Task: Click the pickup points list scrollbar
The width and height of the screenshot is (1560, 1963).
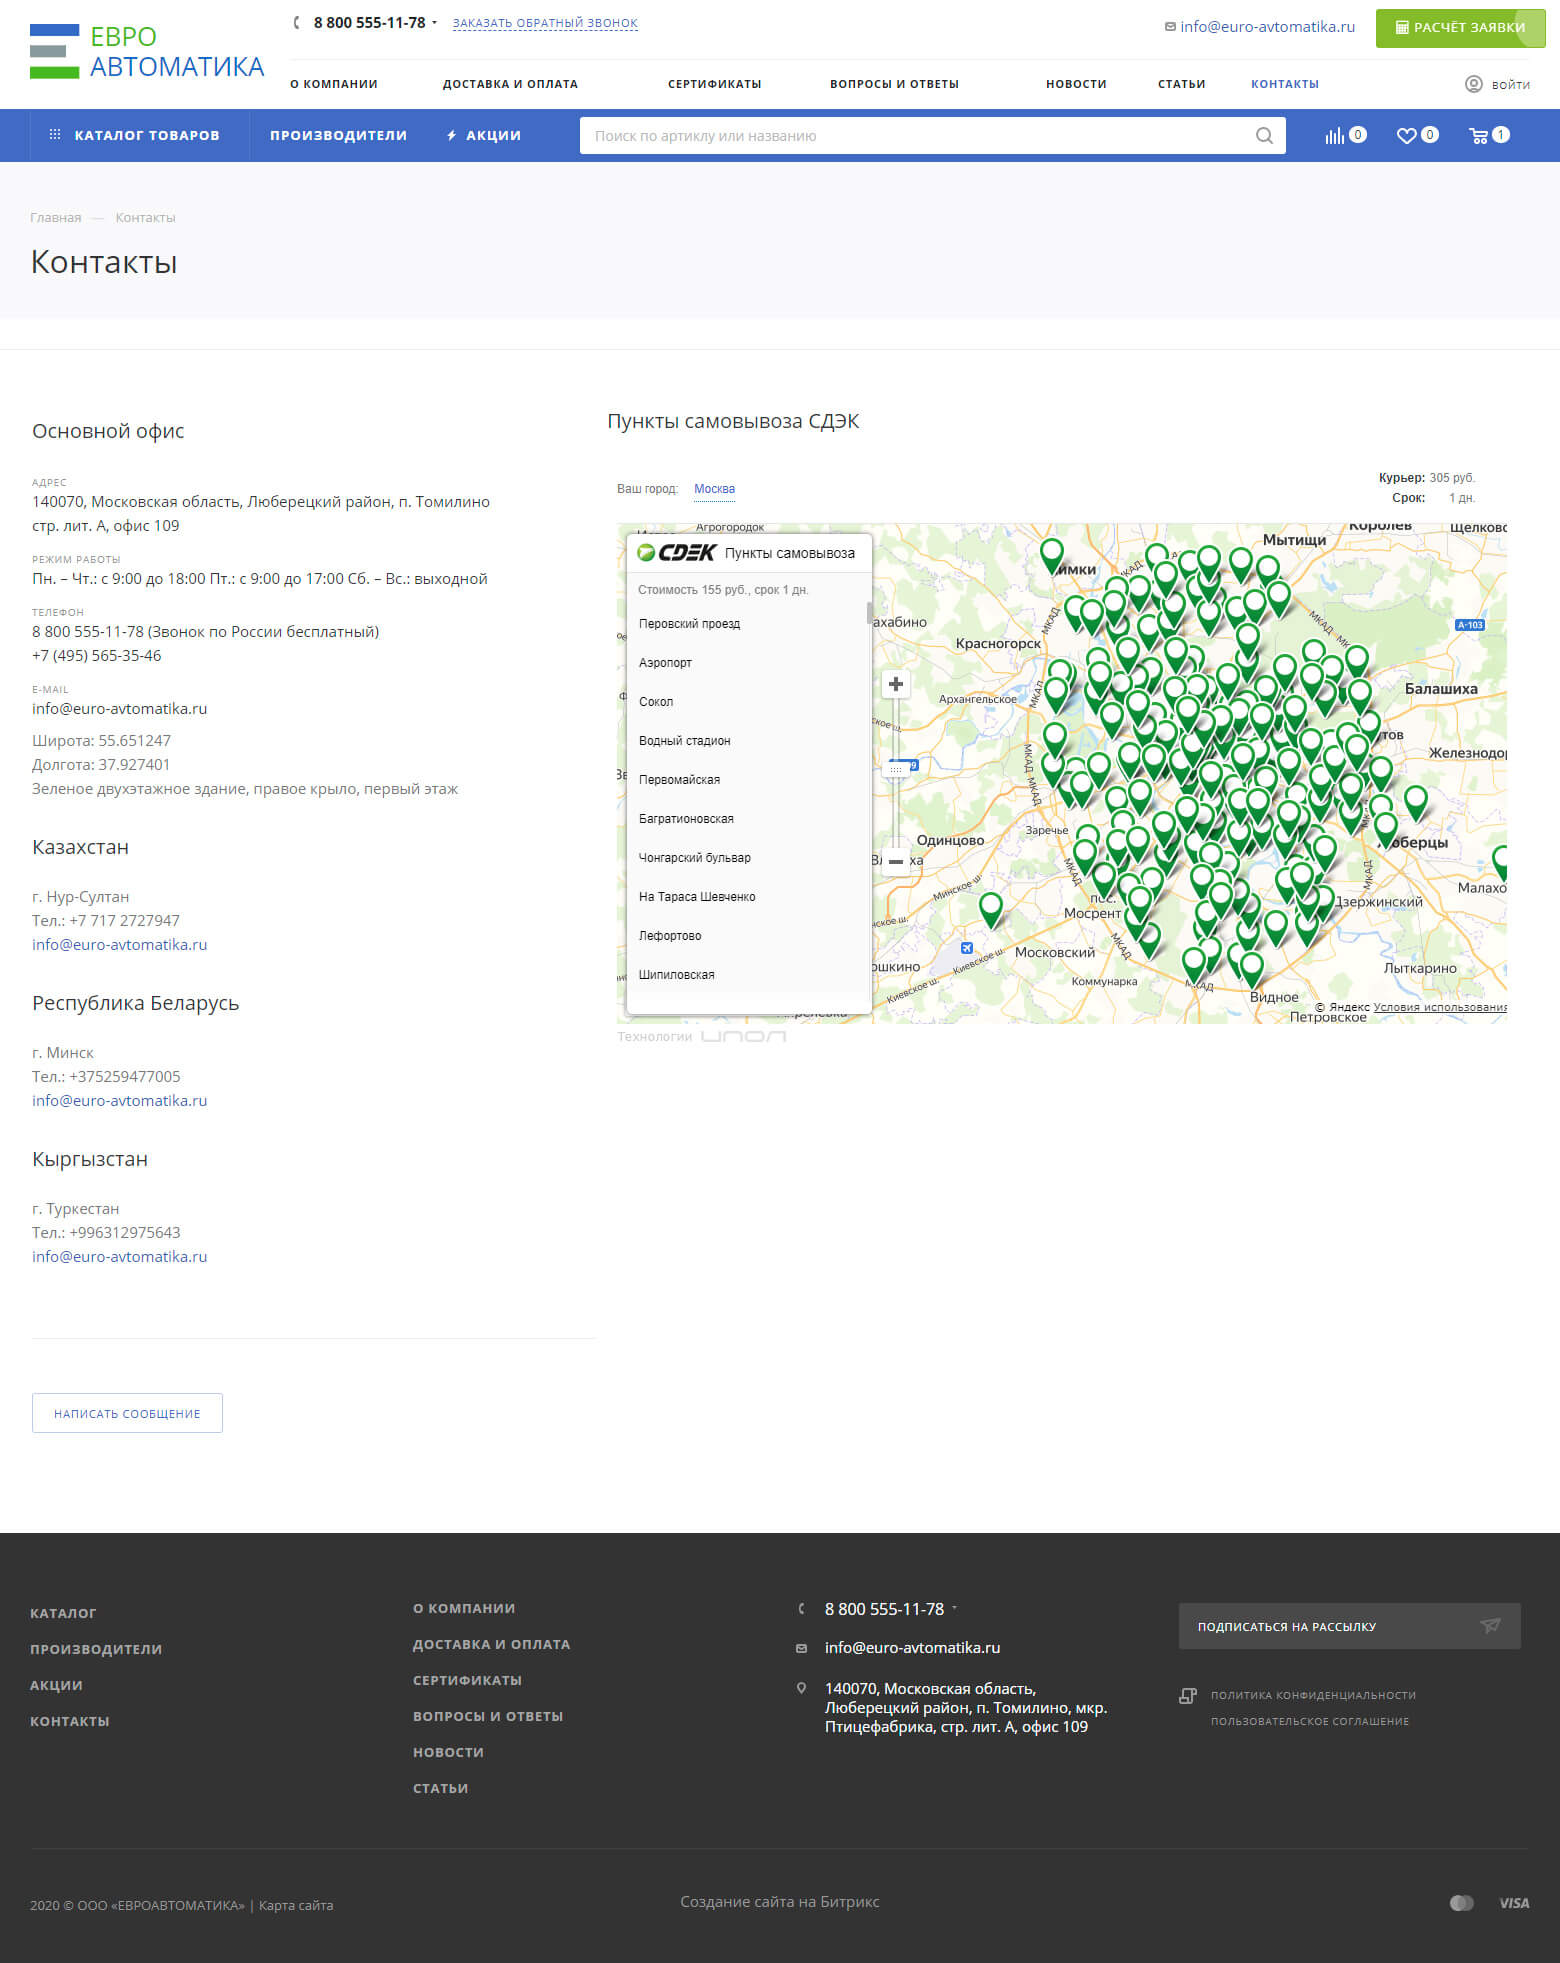Action: (x=869, y=612)
